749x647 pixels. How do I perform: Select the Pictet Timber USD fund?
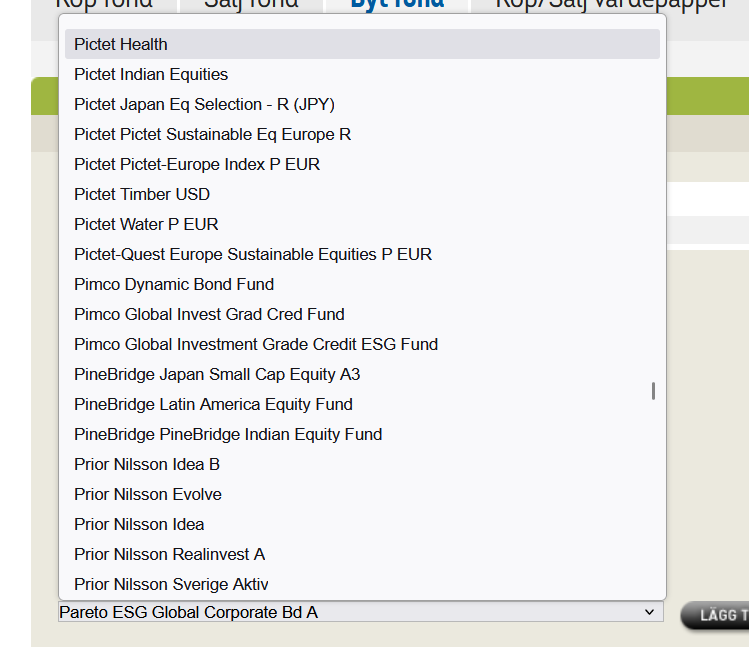(142, 194)
